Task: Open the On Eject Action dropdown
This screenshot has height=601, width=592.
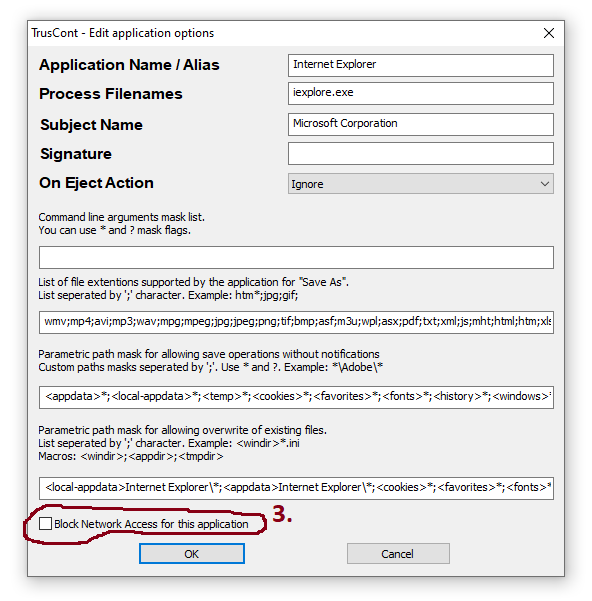Action: (x=420, y=184)
